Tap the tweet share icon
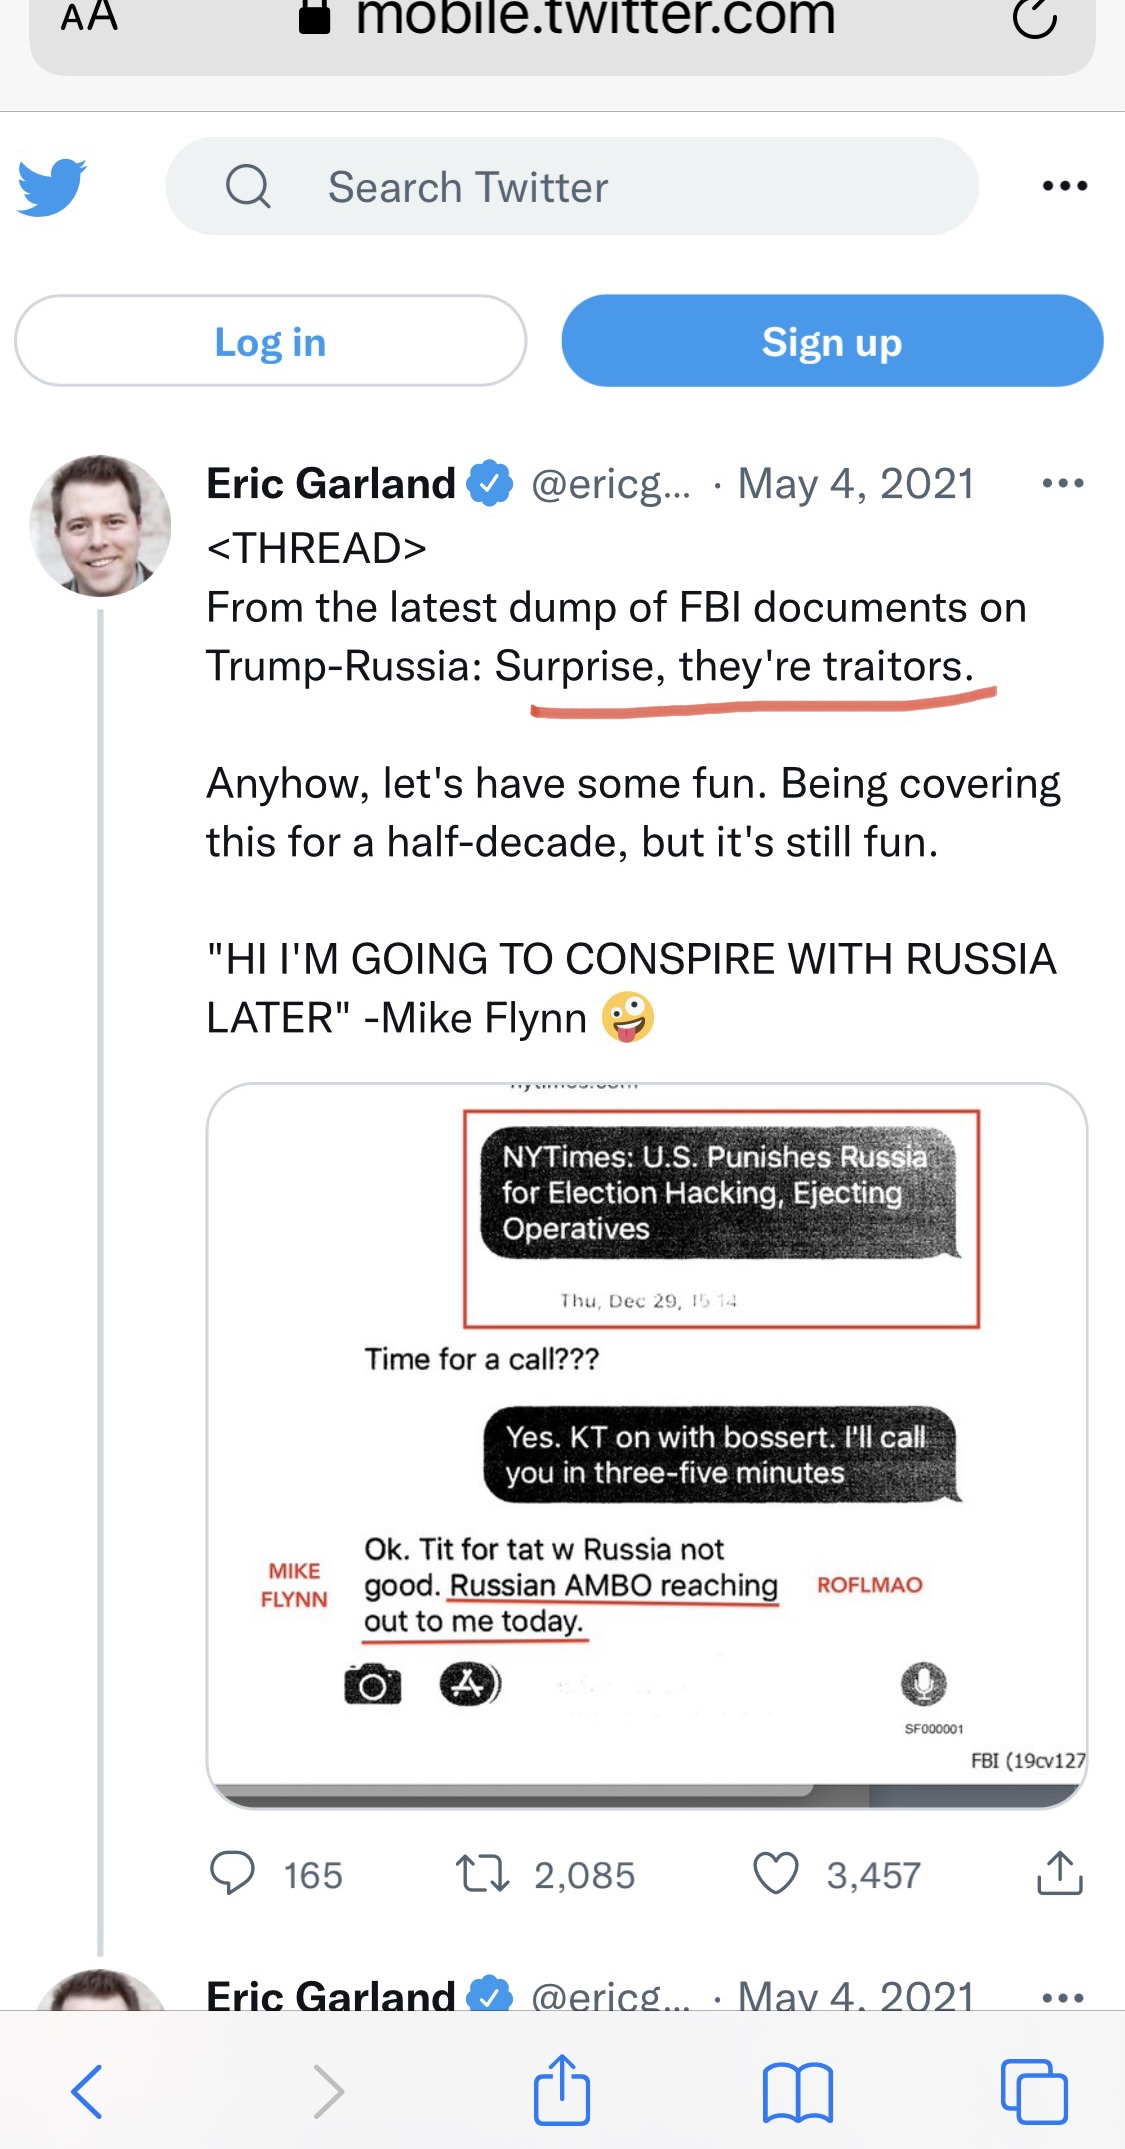1125x2149 pixels. 1059,1873
